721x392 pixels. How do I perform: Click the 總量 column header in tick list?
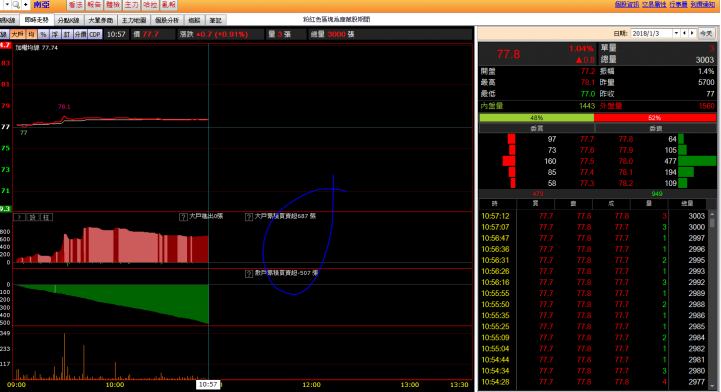click(687, 204)
